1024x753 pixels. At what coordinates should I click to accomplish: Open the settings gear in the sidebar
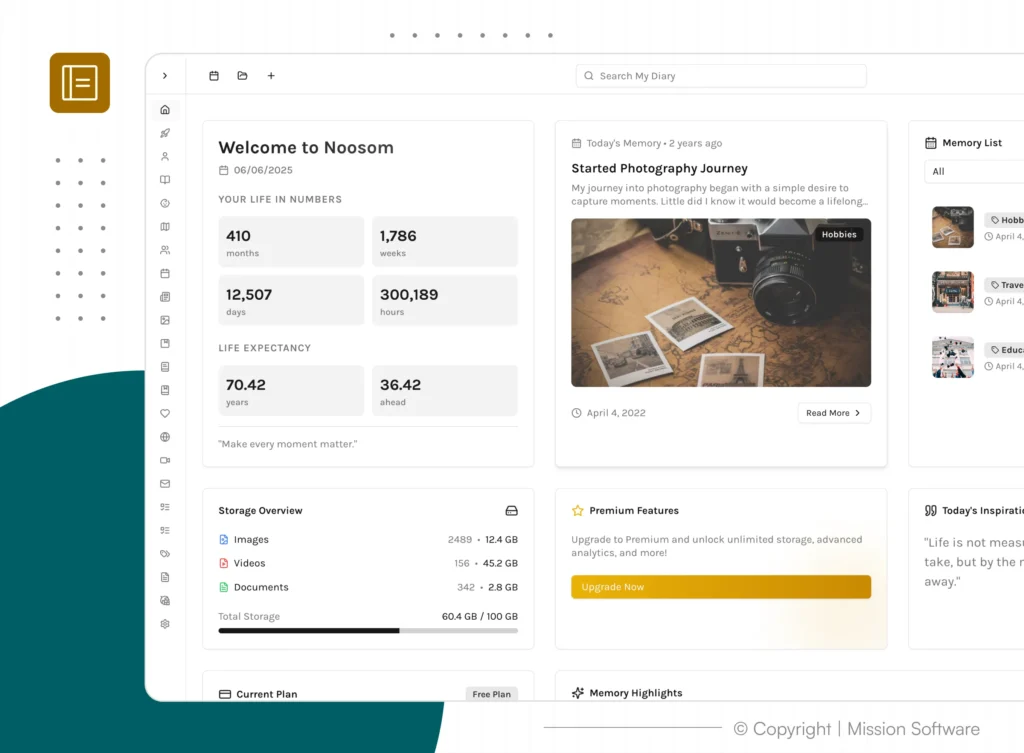point(165,624)
